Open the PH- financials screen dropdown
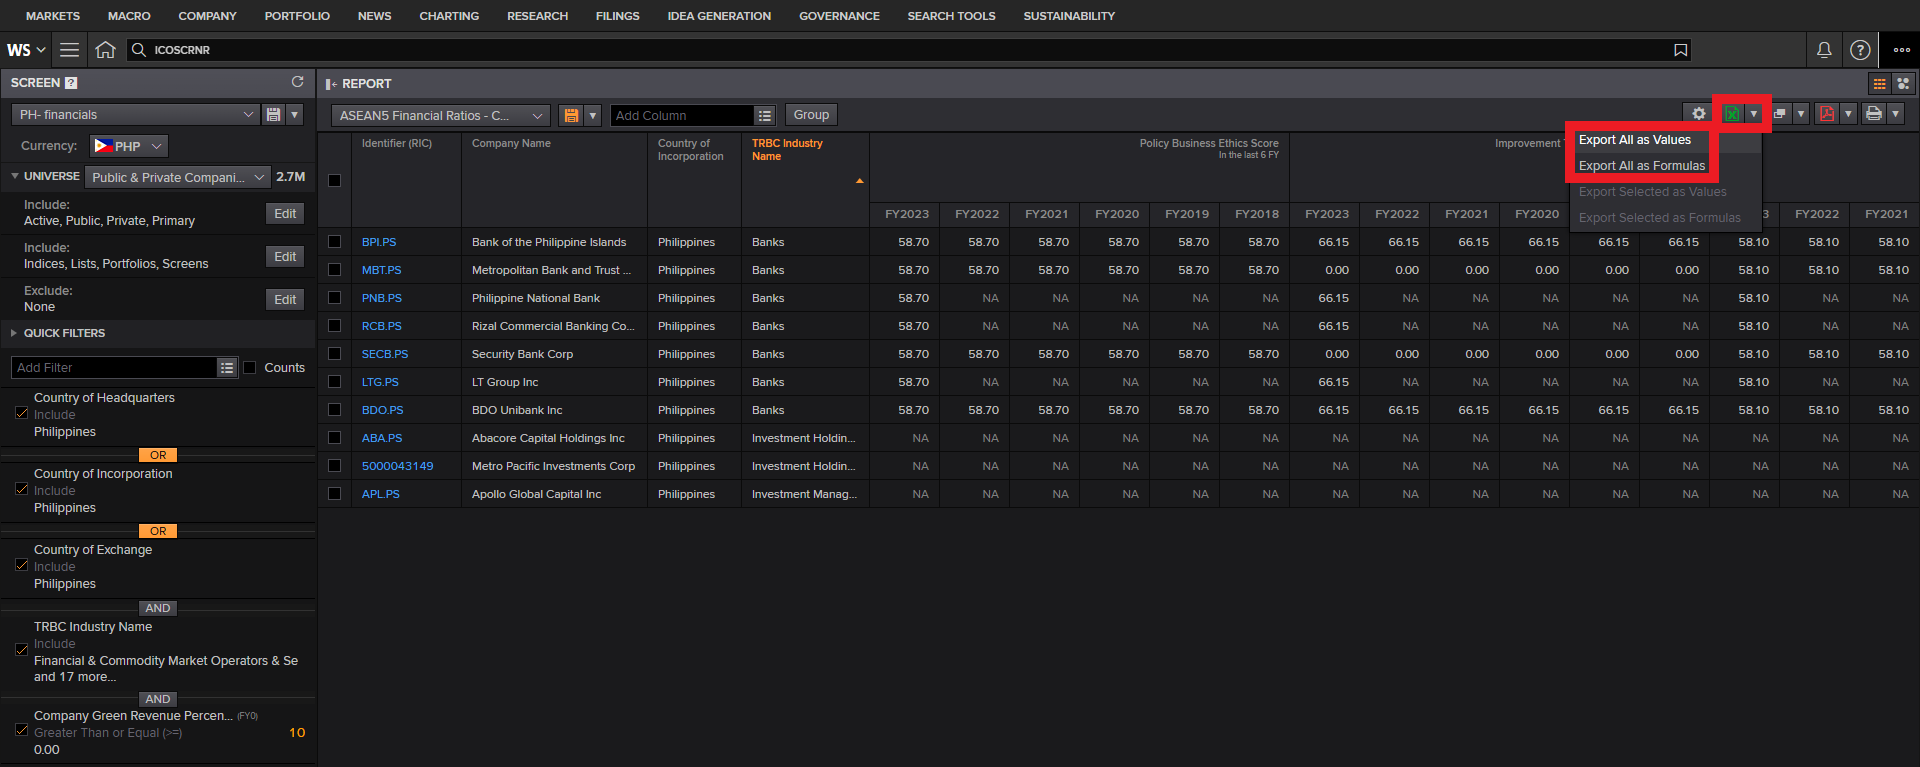The height and width of the screenshot is (767, 1920). point(137,115)
